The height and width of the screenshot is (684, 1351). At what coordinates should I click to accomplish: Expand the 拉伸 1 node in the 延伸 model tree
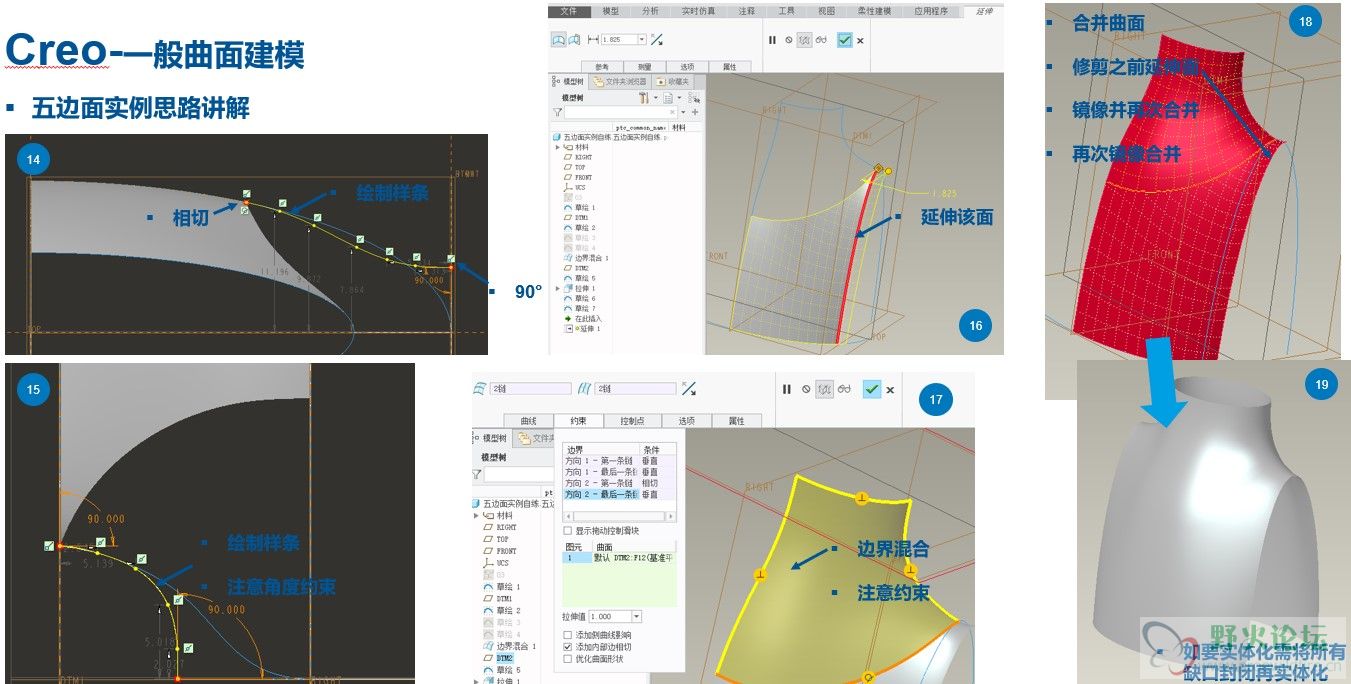pyautogui.click(x=558, y=288)
